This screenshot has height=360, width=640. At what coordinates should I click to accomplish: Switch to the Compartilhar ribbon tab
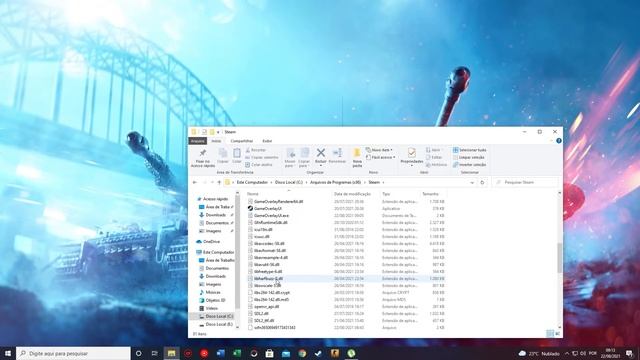pyautogui.click(x=242, y=141)
